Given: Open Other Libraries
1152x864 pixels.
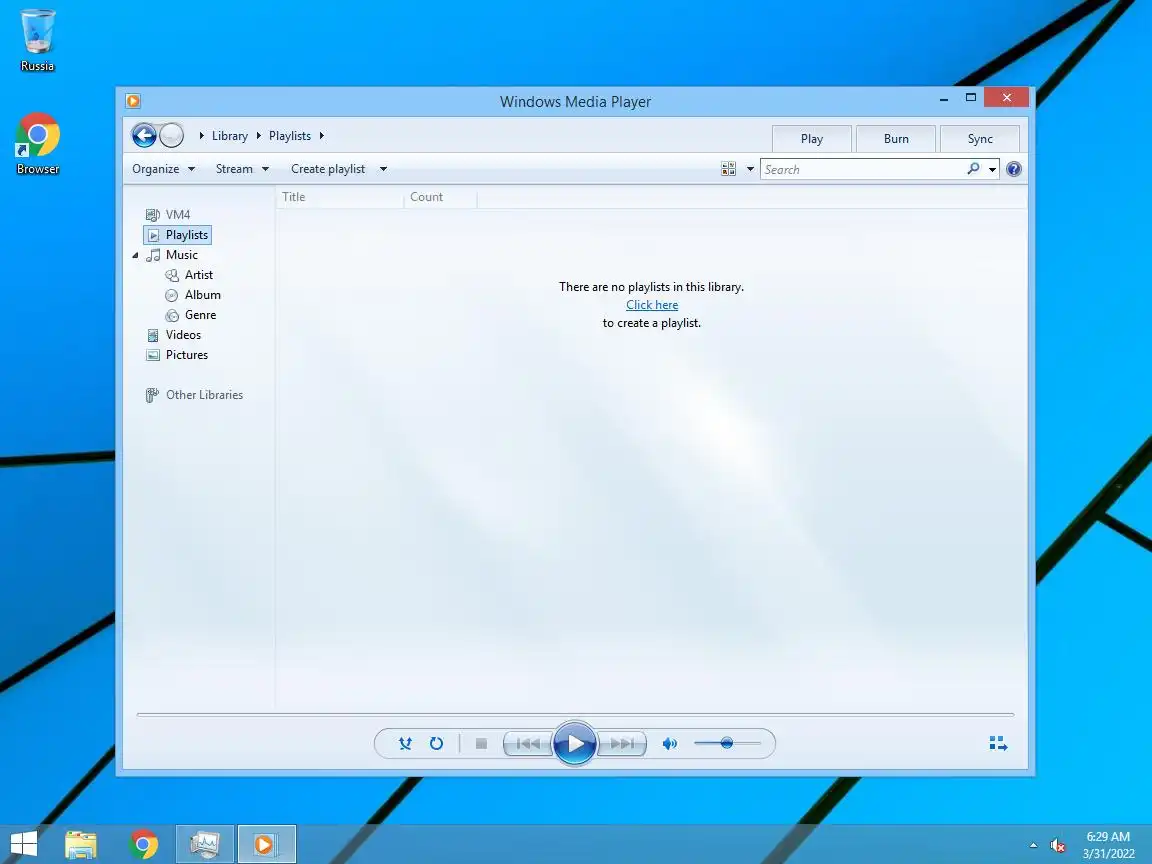Looking at the screenshot, I should 195,395.
